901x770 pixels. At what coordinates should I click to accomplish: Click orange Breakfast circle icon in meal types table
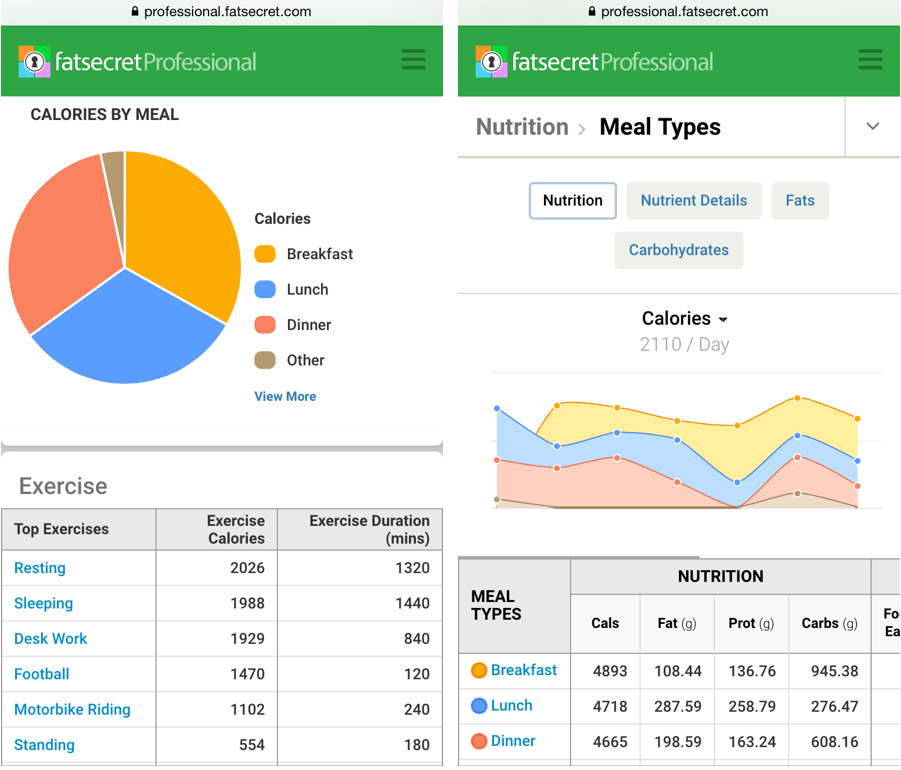(479, 671)
